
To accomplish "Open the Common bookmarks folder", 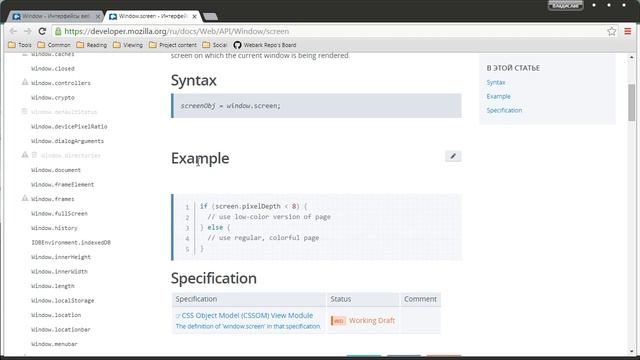I will (x=54, y=45).
